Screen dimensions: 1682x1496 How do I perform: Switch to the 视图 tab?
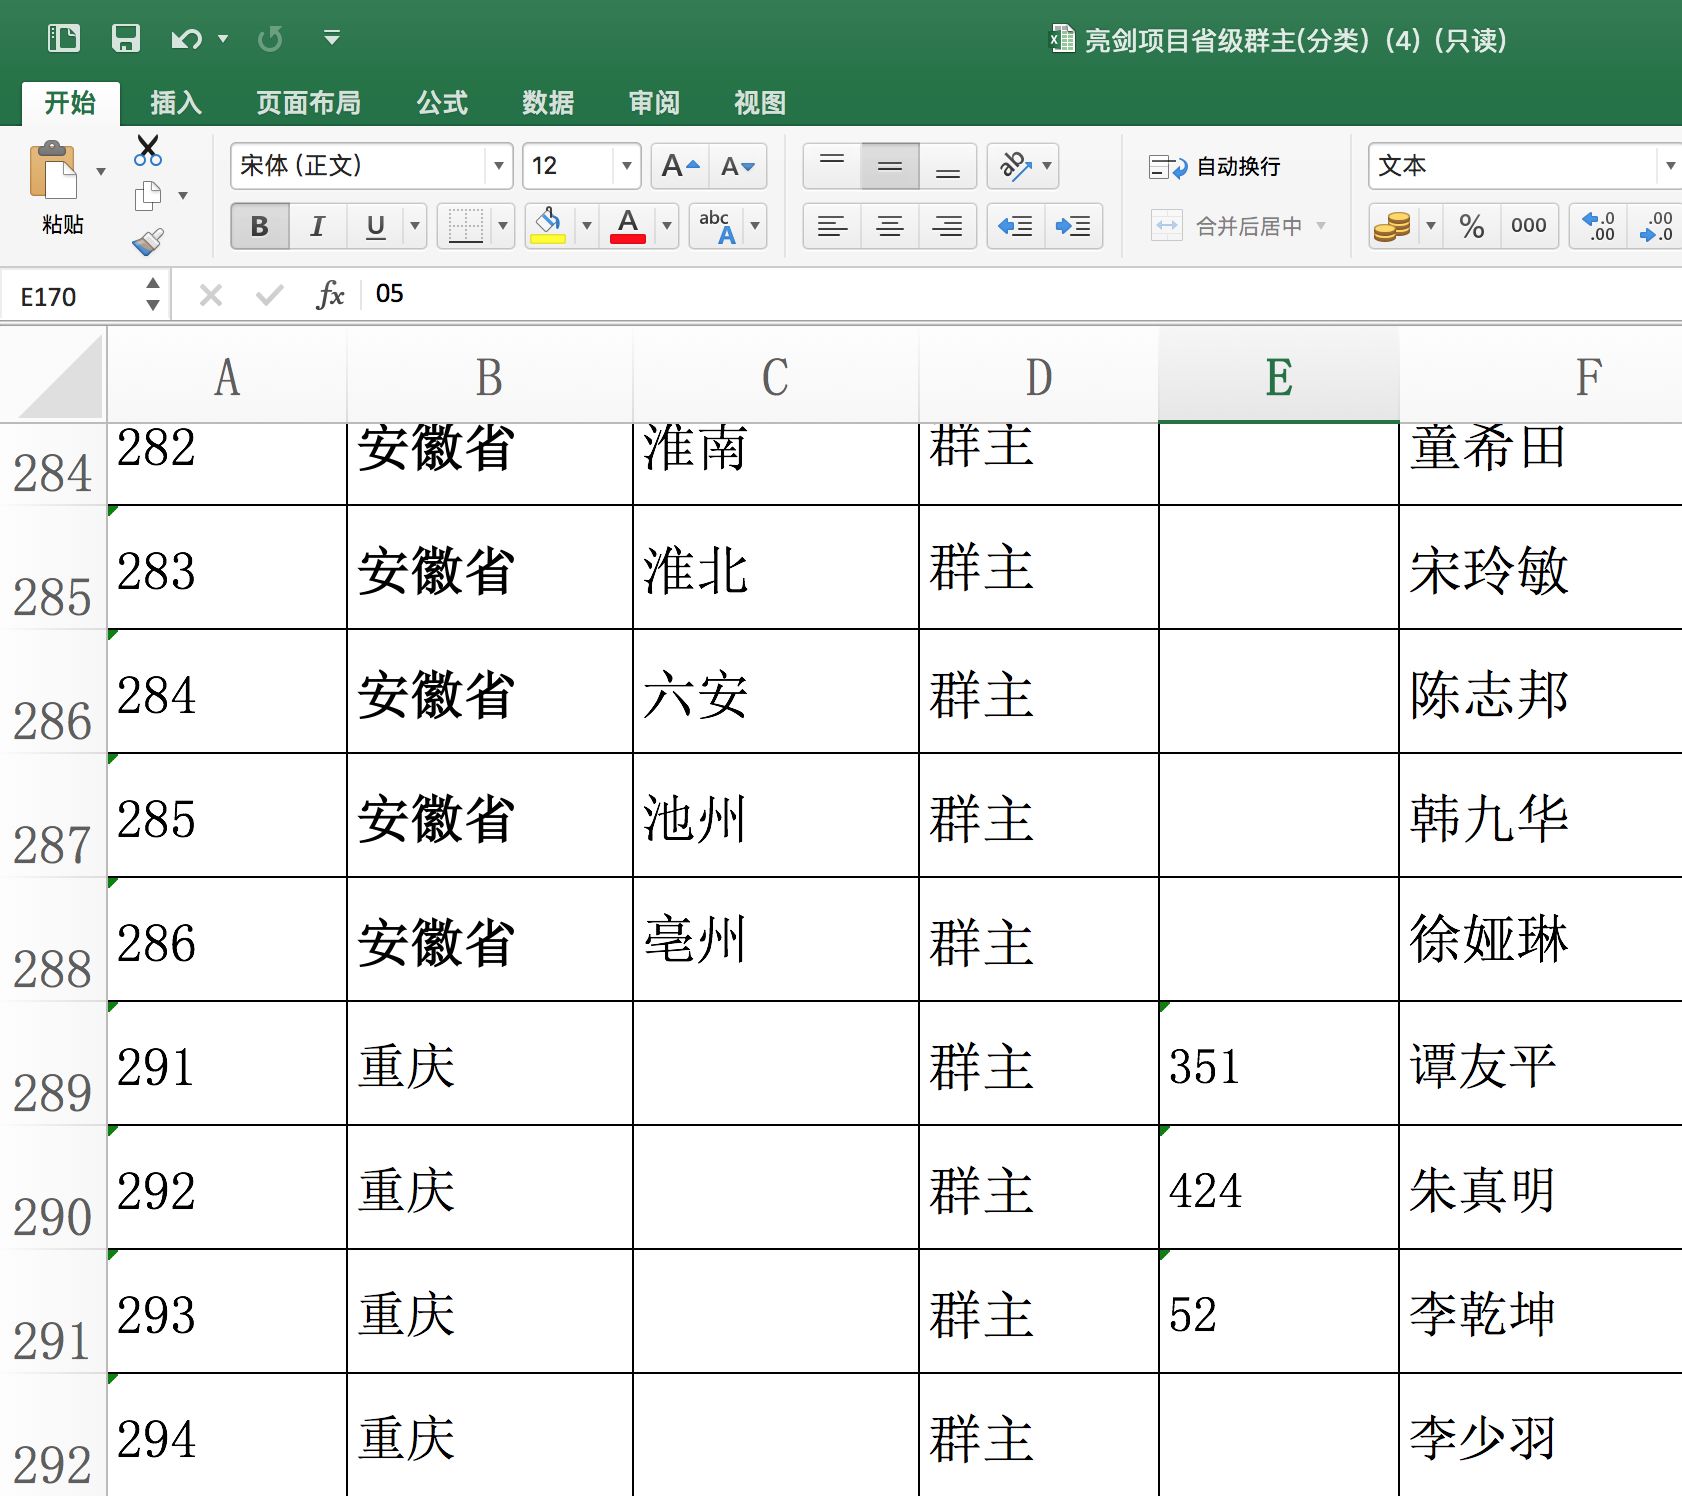coord(760,103)
